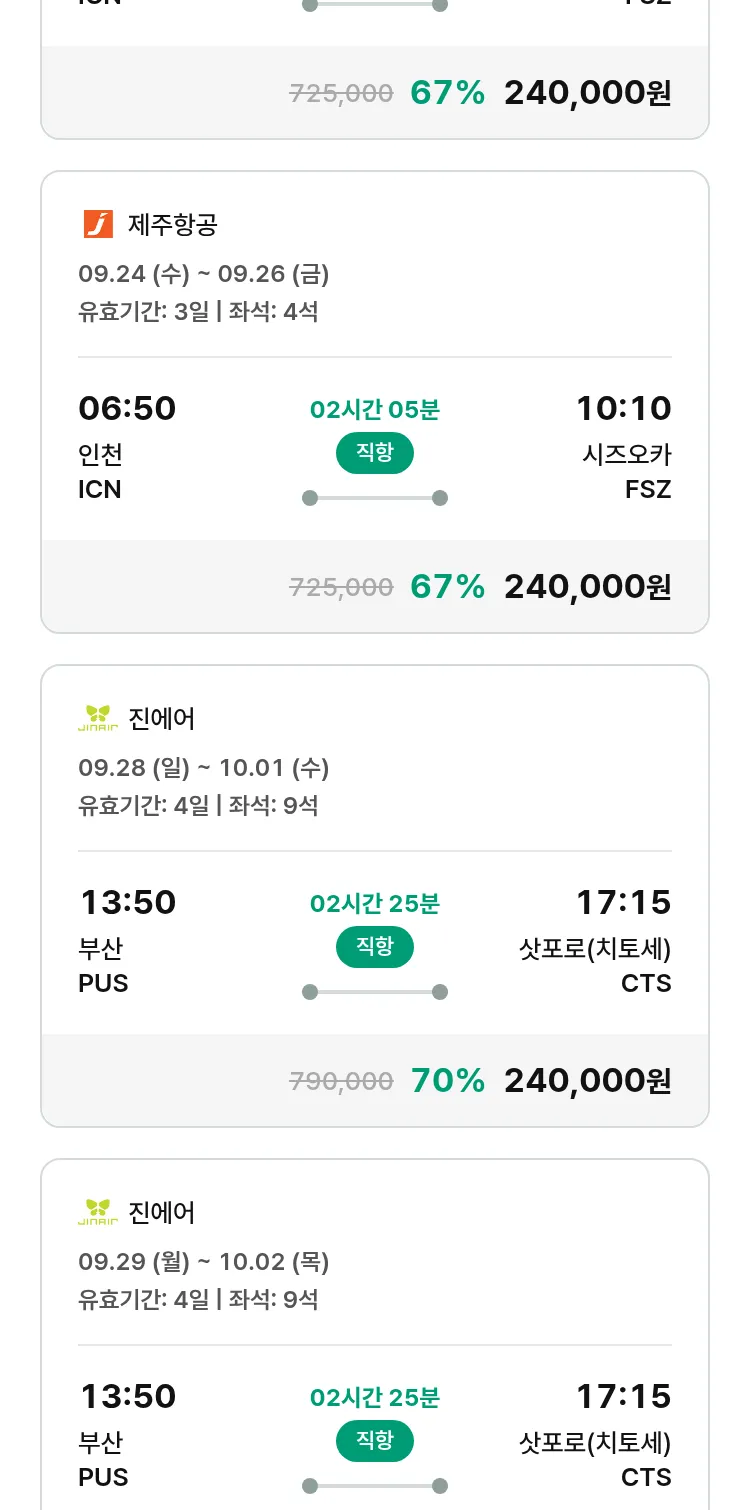750x1510 pixels.
Task: Open 진에어 name on the 09.28 card
Action: (162, 719)
